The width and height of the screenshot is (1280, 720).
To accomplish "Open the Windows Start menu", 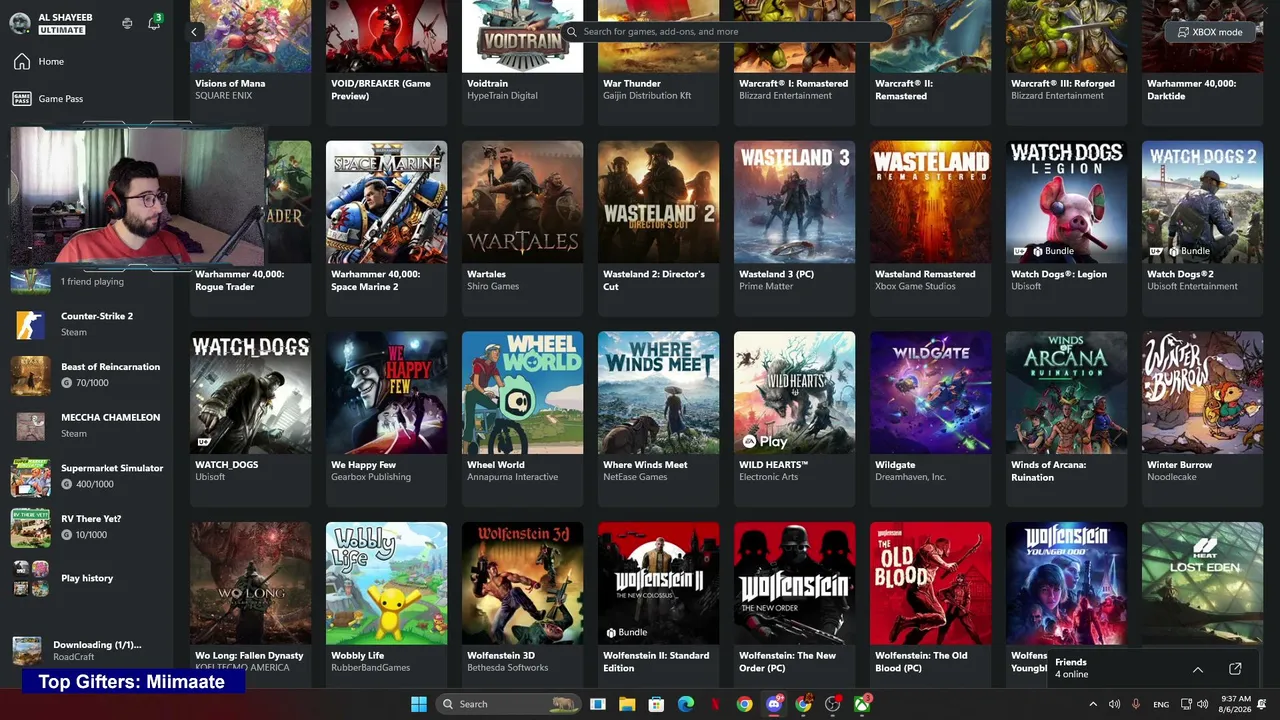I will click(x=418, y=704).
